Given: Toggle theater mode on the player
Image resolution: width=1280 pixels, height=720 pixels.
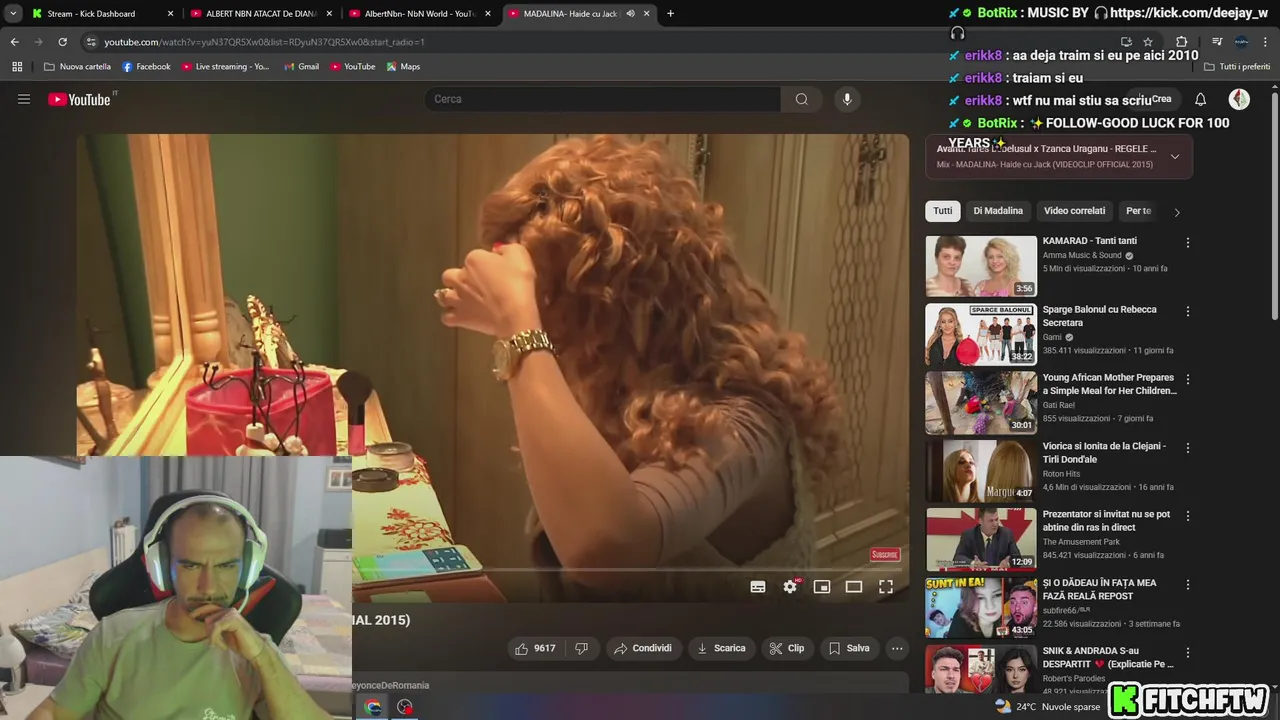Looking at the screenshot, I should [x=854, y=587].
